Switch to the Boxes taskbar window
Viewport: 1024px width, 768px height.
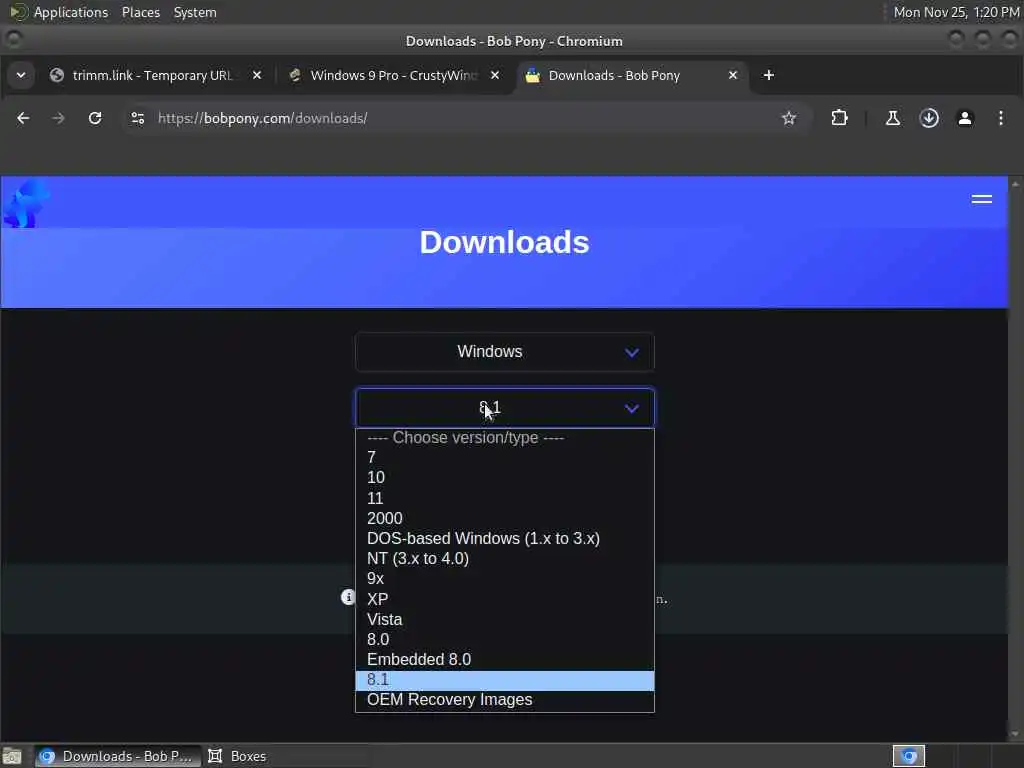237,756
